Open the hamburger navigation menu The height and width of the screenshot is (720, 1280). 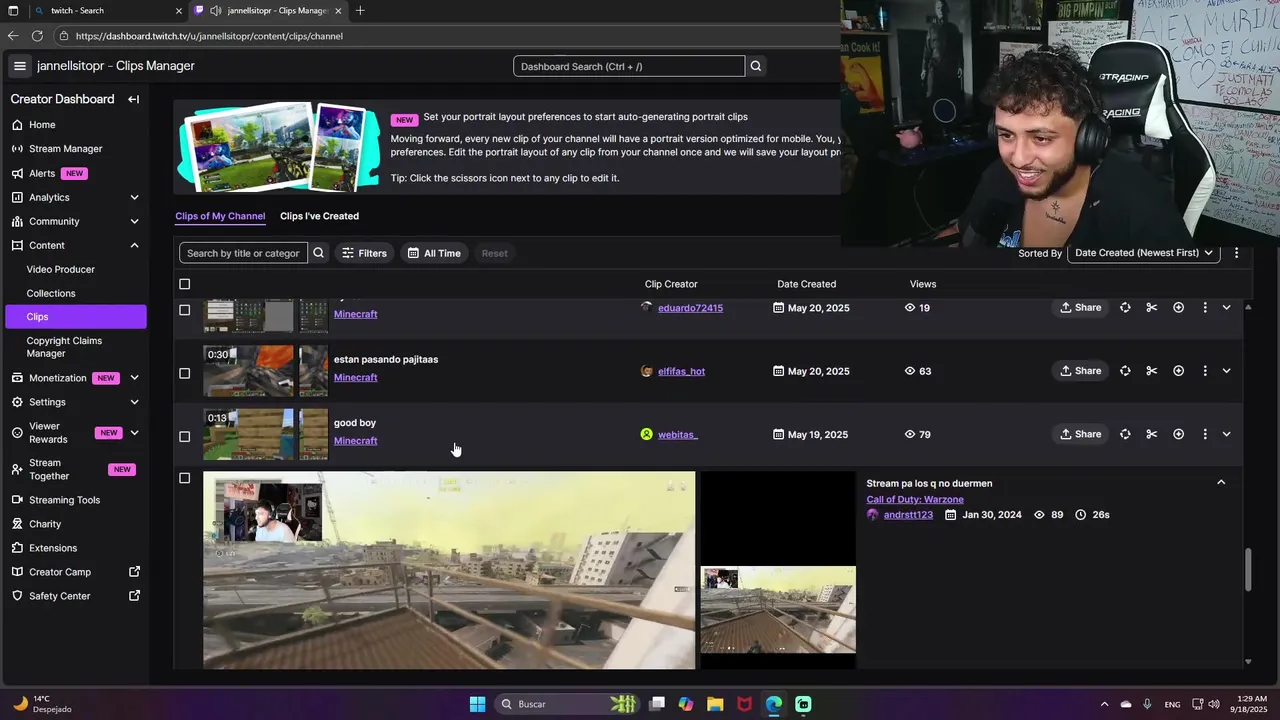coord(19,66)
